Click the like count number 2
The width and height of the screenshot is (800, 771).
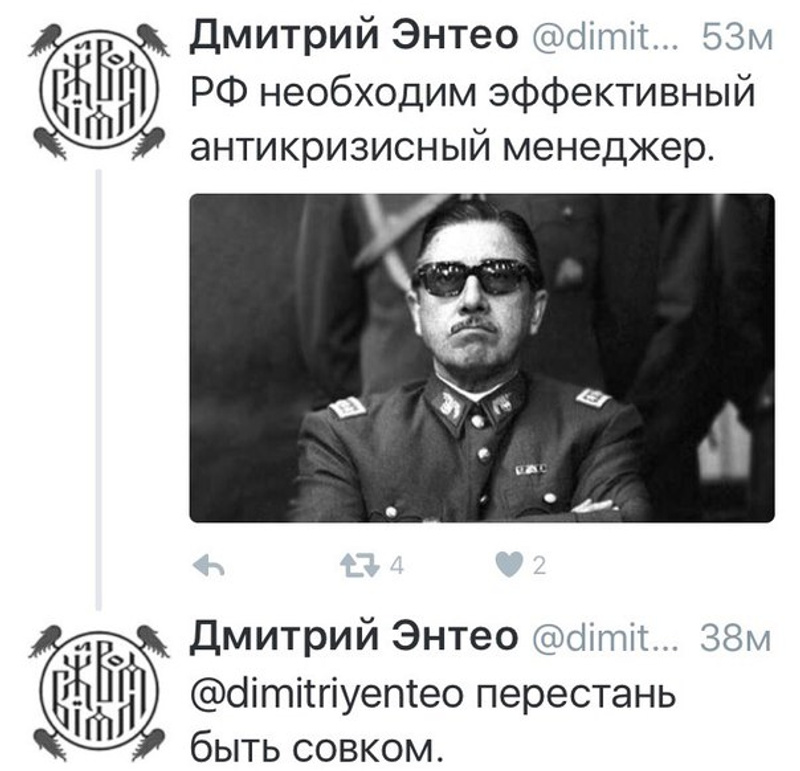[x=539, y=566]
